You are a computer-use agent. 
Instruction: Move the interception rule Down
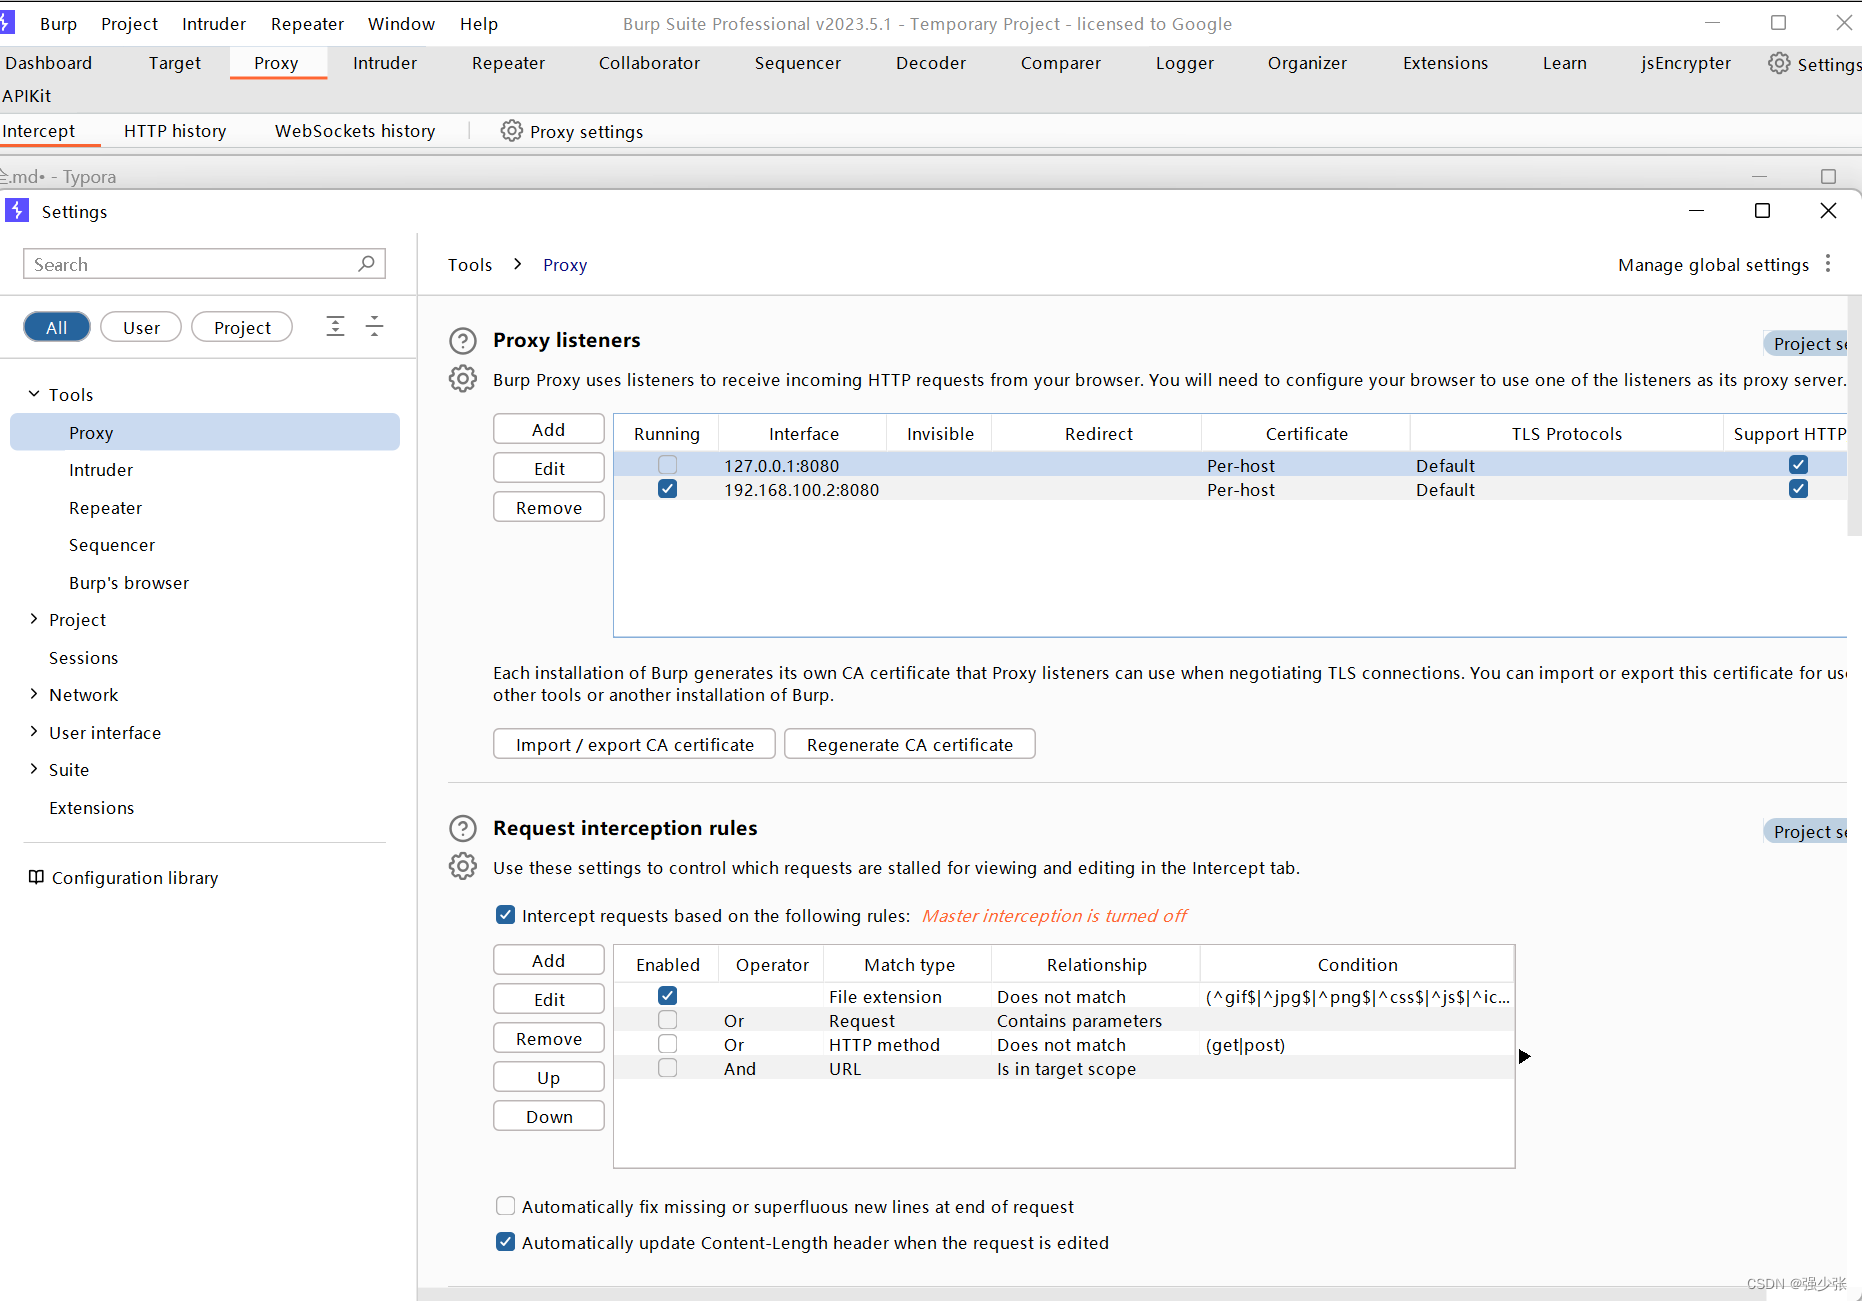549,1116
